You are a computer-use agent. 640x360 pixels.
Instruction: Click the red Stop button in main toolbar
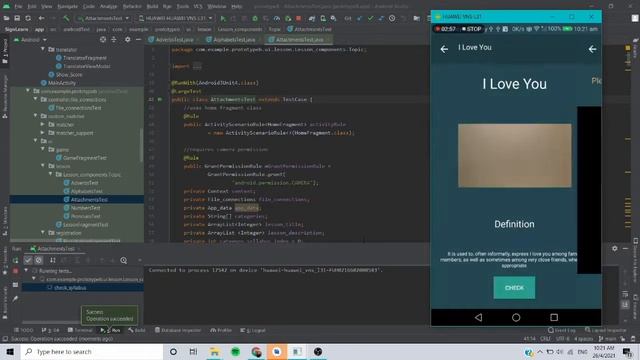pyautogui.click(x=299, y=18)
